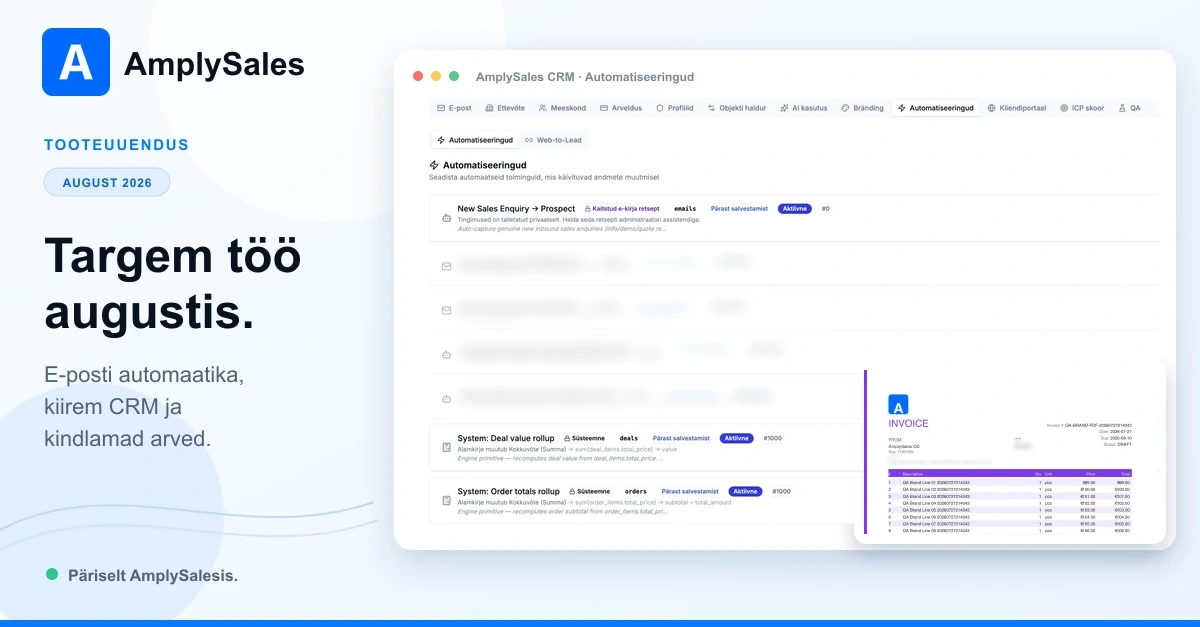The height and width of the screenshot is (627, 1200).
Task: Switch to the QA tab
Action: 1129,108
